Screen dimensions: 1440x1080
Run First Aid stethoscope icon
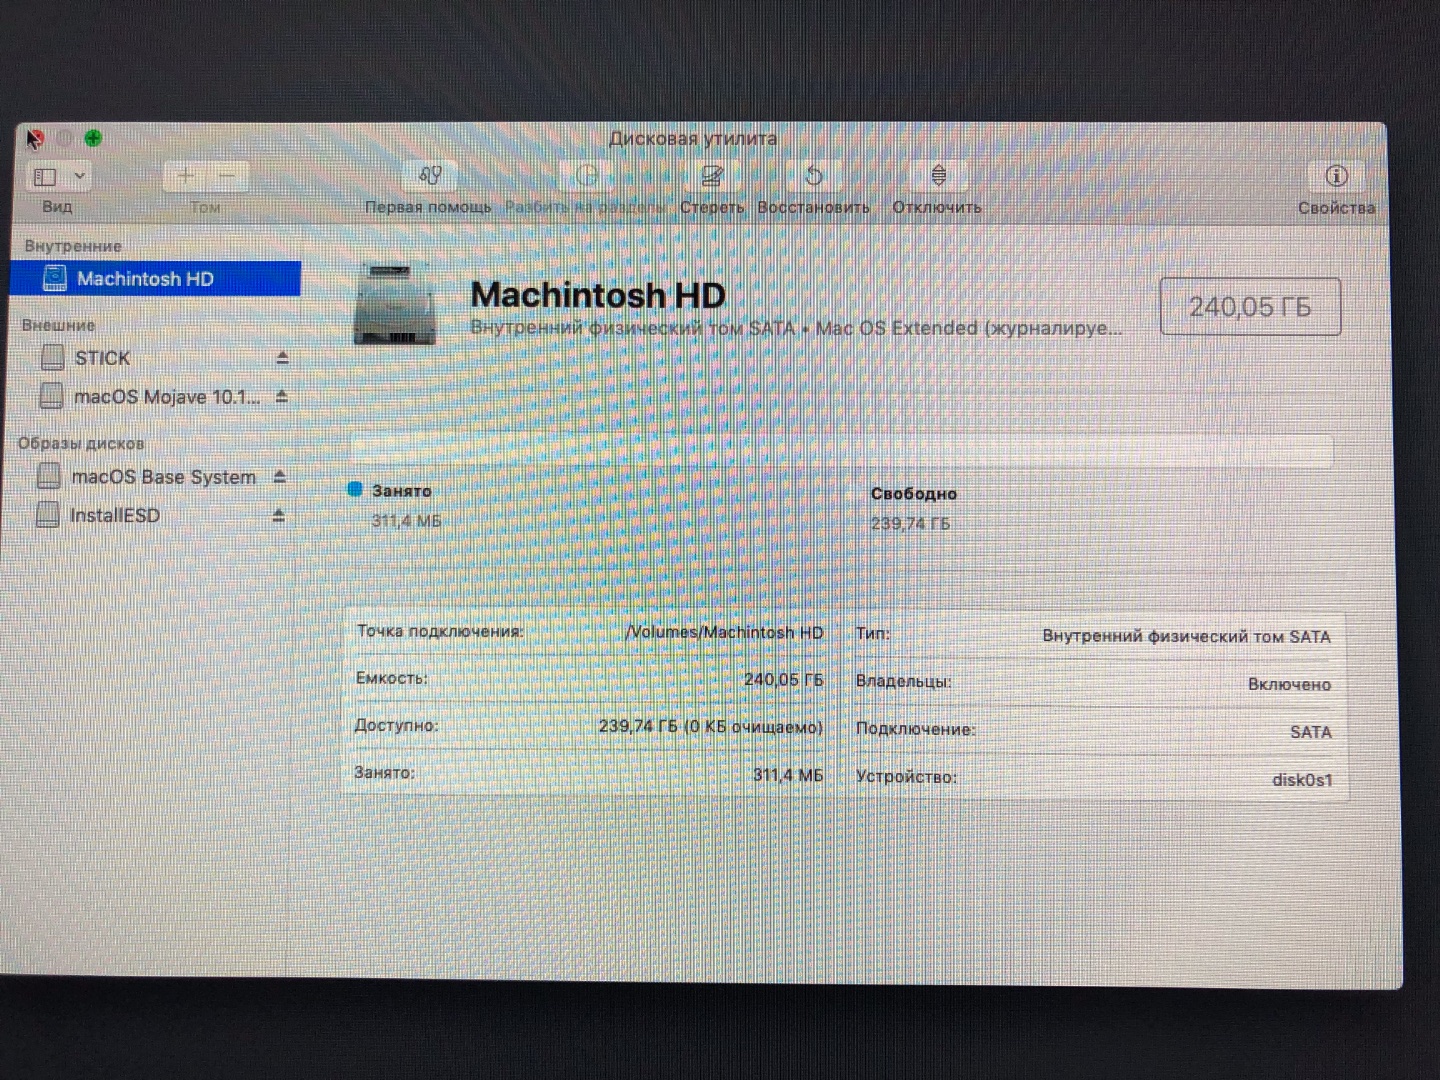point(430,176)
